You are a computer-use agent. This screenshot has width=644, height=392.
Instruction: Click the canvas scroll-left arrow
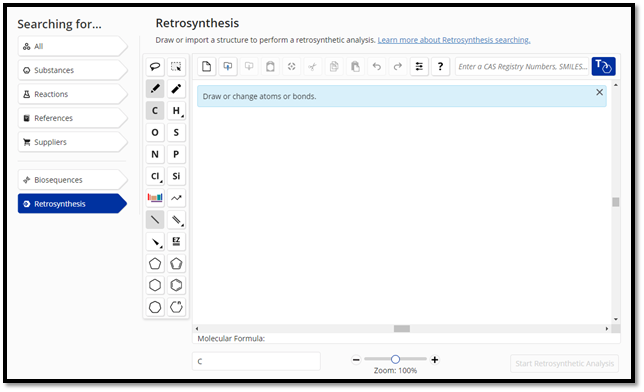[197, 329]
